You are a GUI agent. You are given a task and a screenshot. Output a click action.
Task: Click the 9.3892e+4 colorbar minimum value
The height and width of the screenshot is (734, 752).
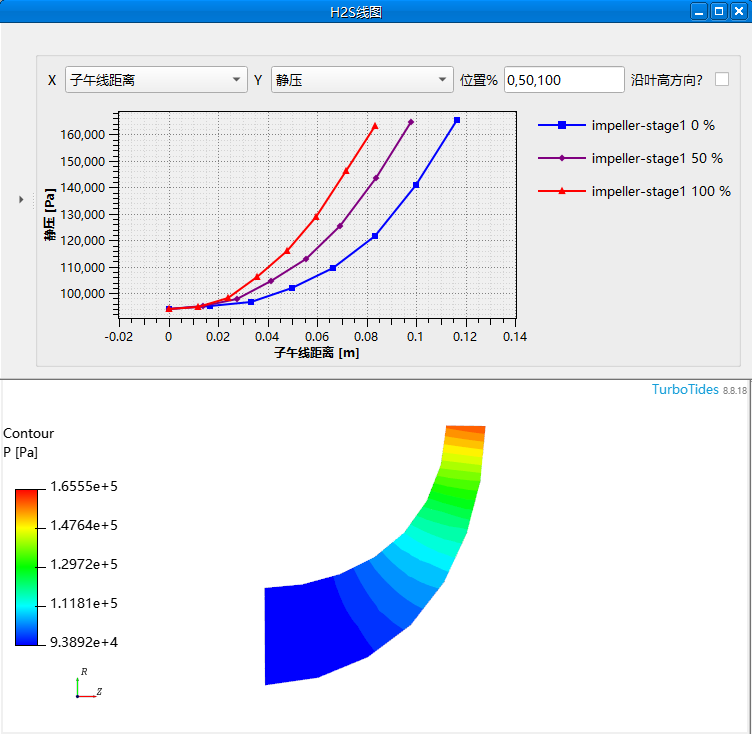[x=83, y=642]
